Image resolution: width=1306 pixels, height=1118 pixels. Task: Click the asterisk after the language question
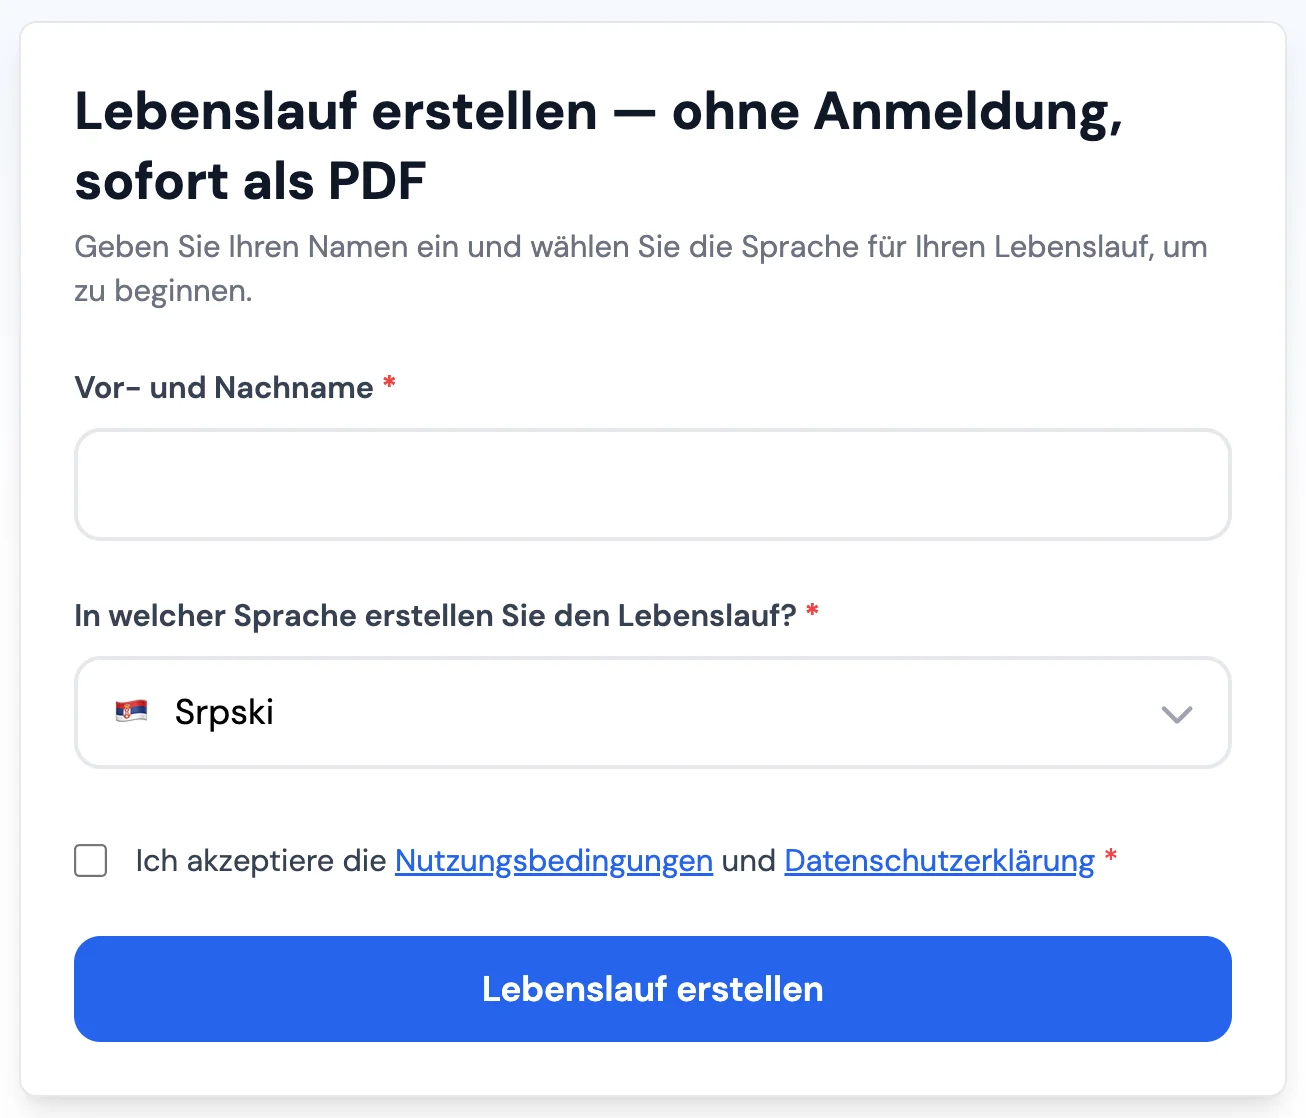[812, 611]
